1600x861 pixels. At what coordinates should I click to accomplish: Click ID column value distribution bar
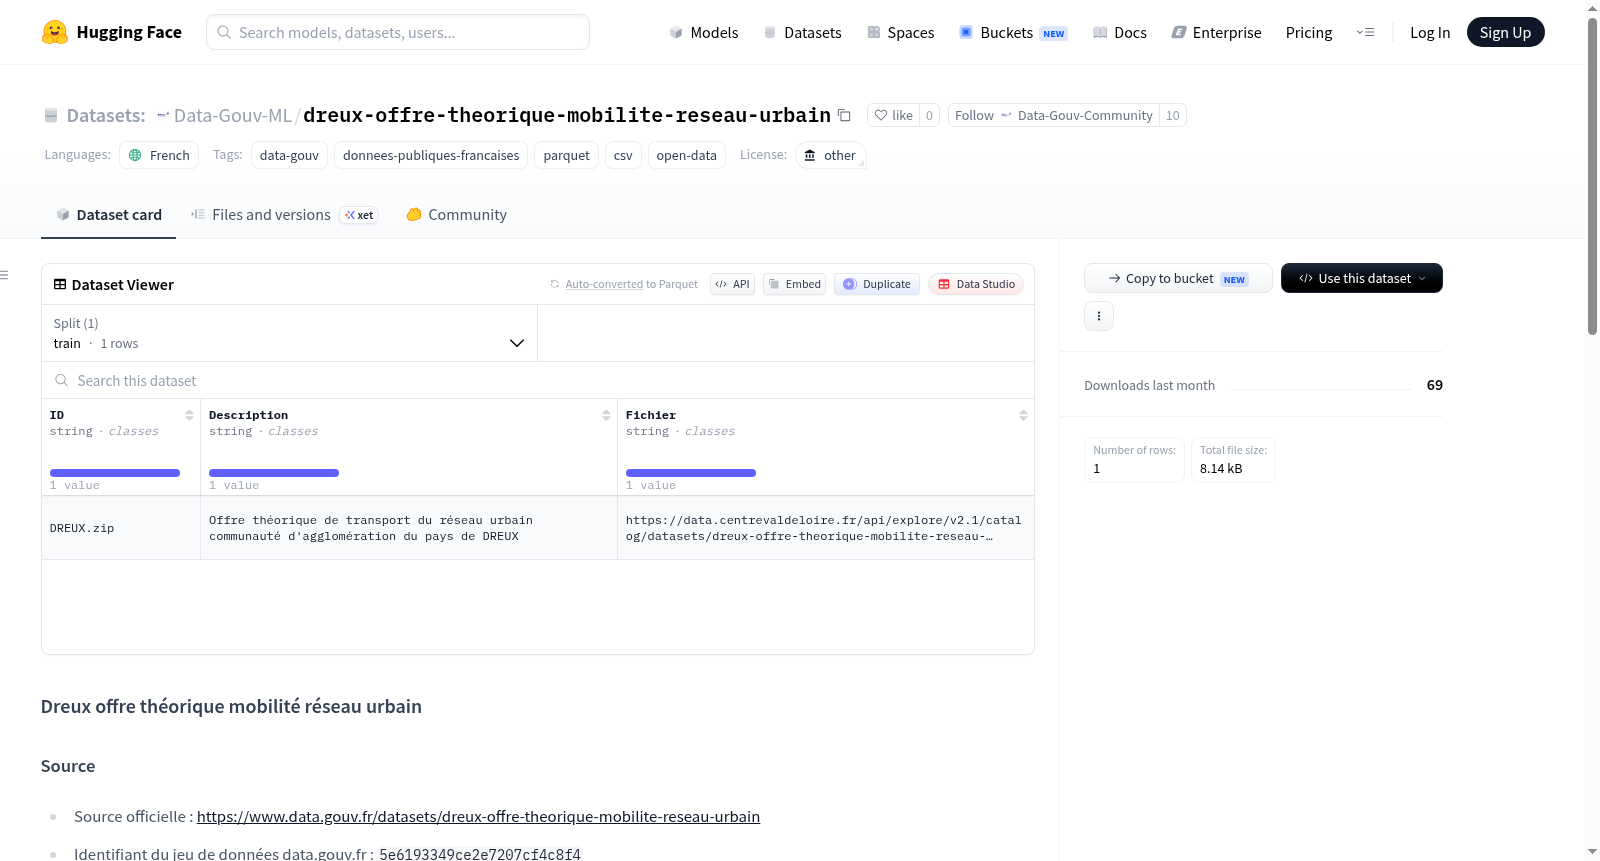click(115, 473)
